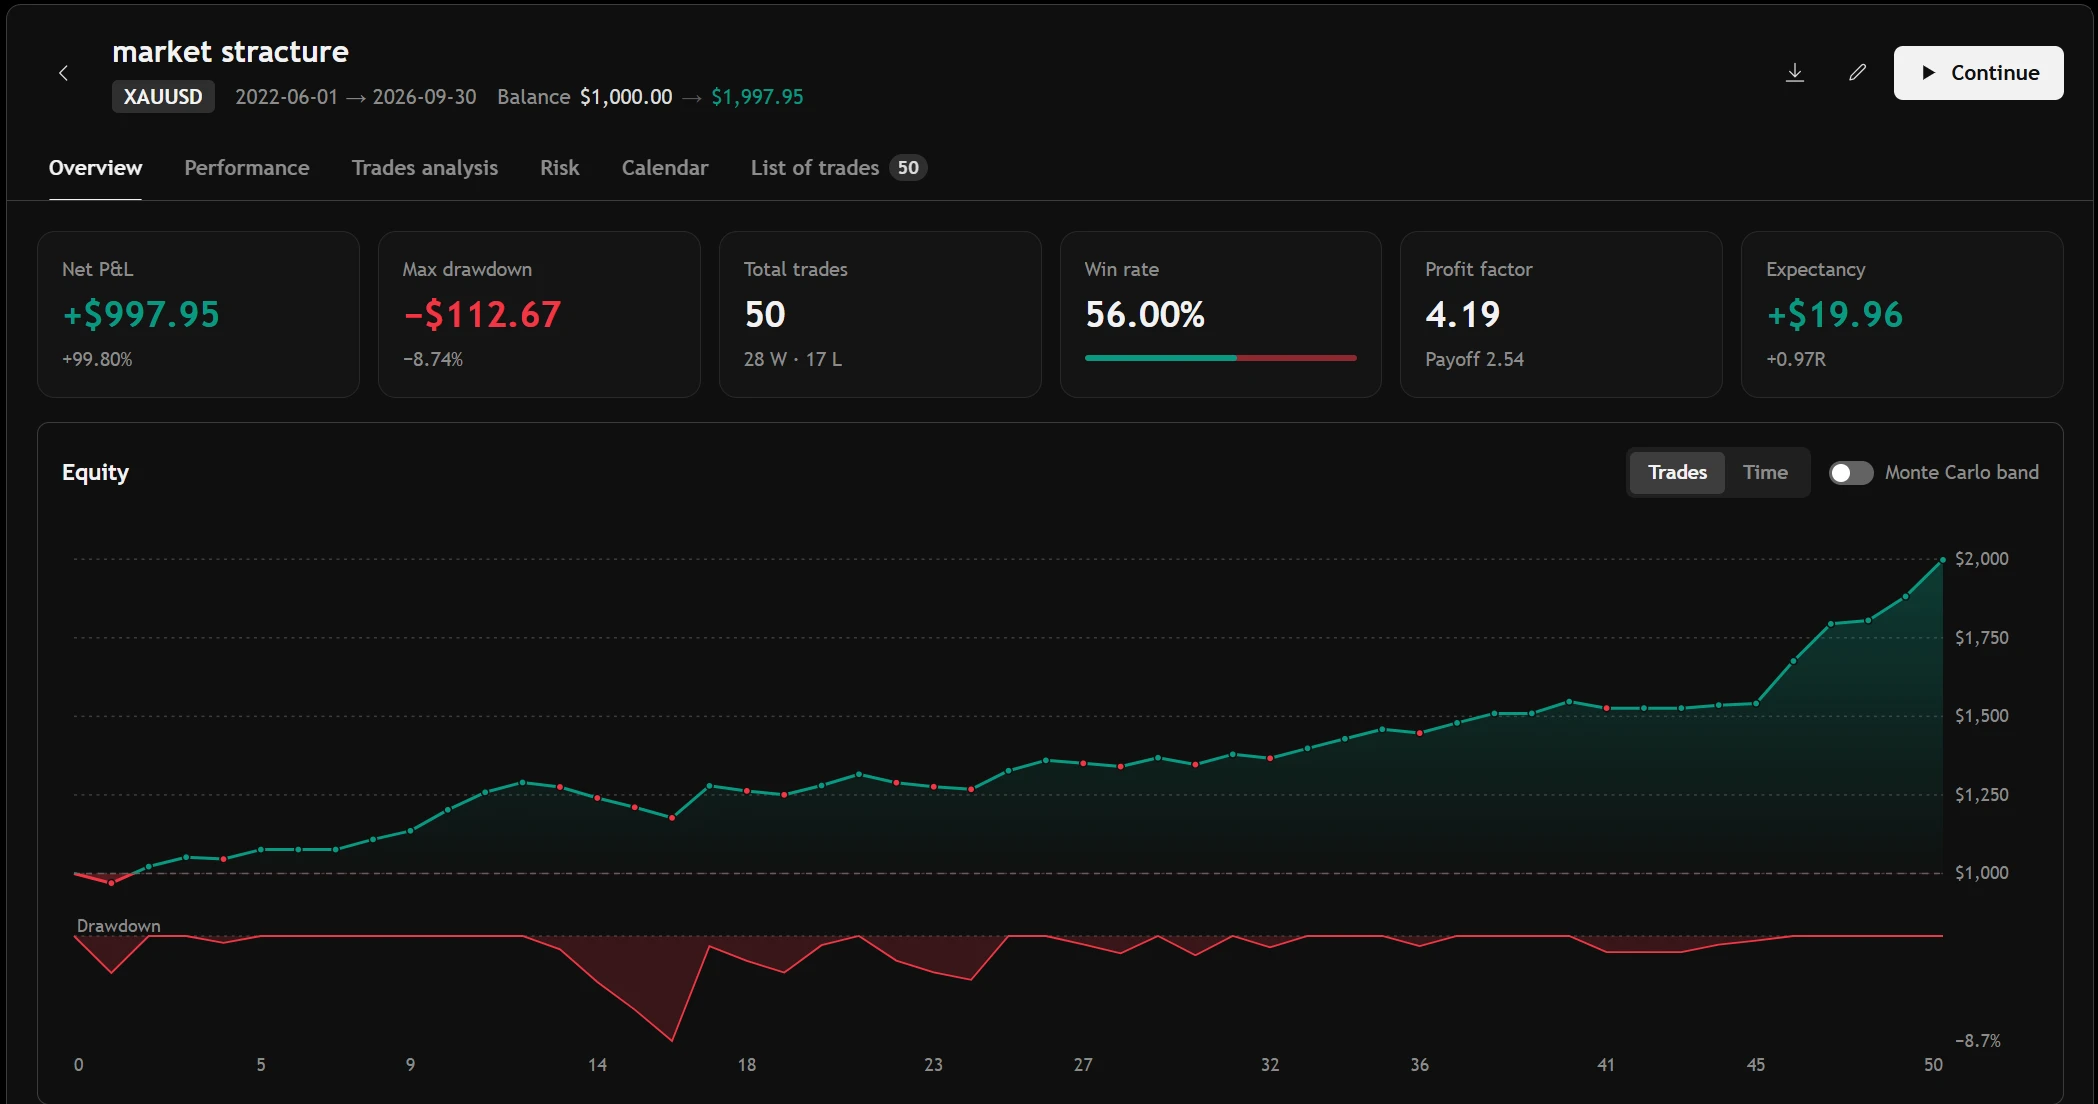Screen dimensions: 2098x1104
Task: Click the $1,750 y-axis label
Action: [1981, 638]
